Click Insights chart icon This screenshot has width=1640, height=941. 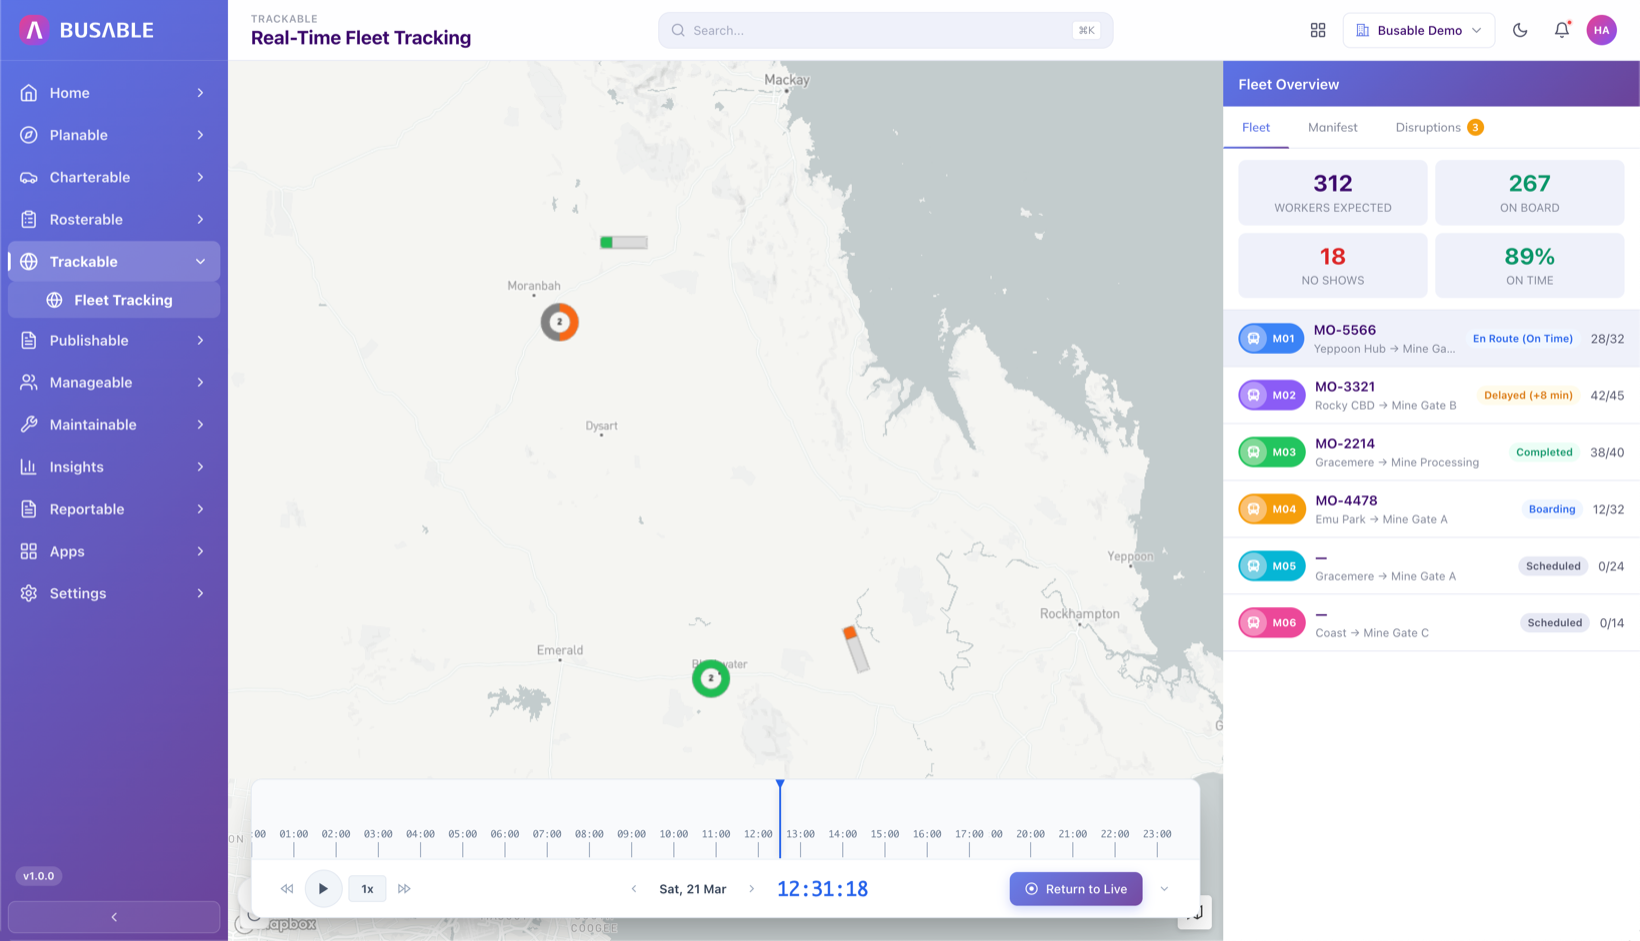point(29,467)
